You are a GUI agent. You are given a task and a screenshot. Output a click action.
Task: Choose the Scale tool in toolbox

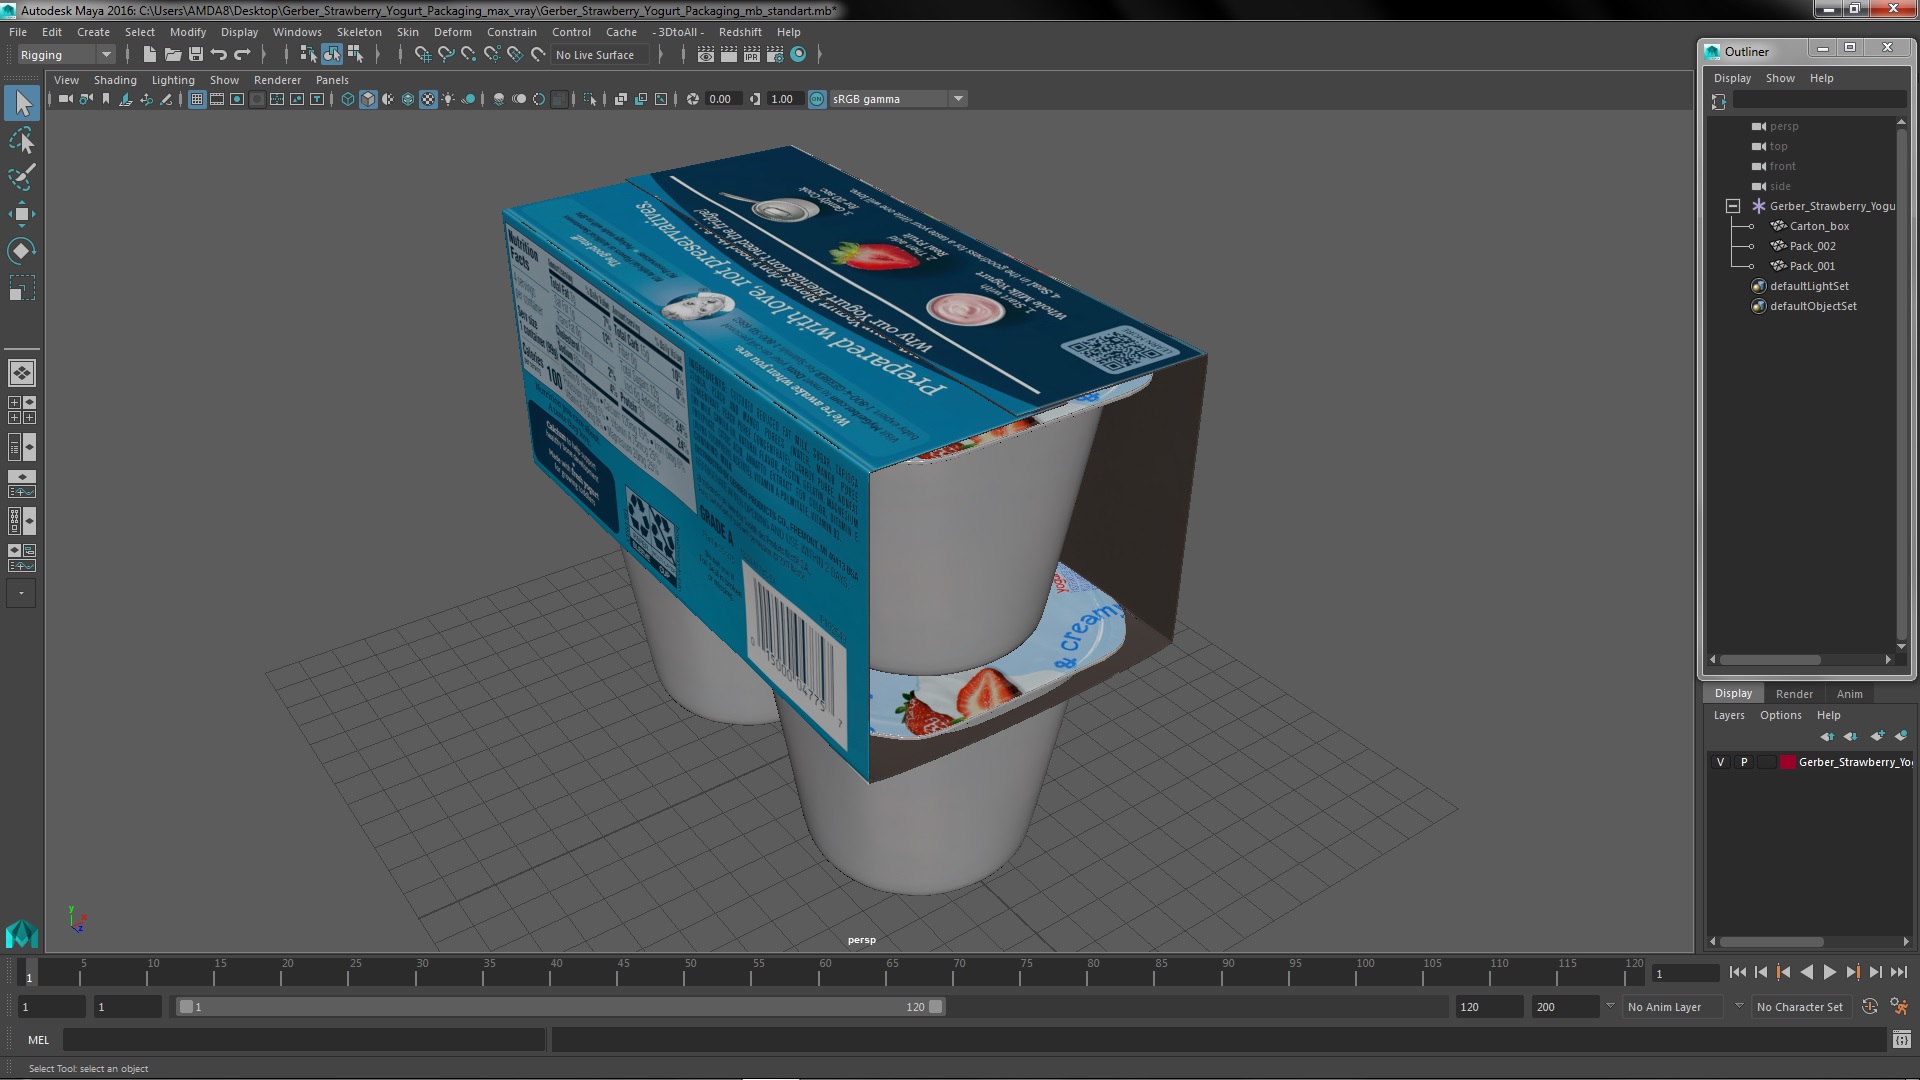(22, 288)
